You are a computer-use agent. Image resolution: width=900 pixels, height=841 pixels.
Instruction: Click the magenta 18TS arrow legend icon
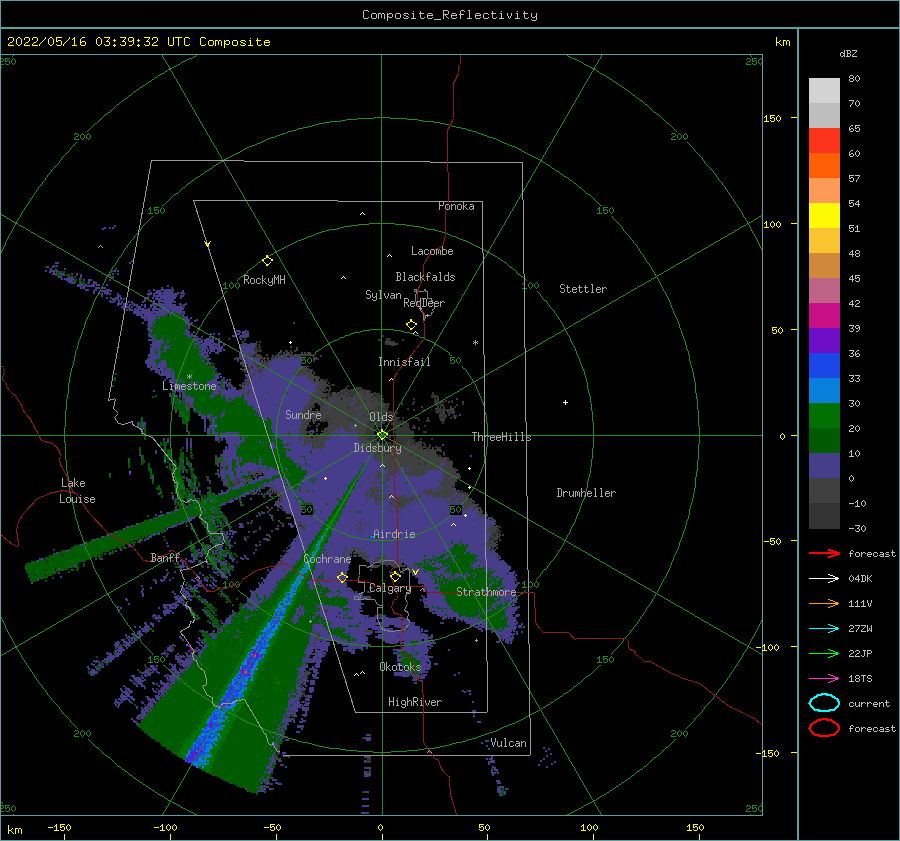pyautogui.click(x=824, y=679)
